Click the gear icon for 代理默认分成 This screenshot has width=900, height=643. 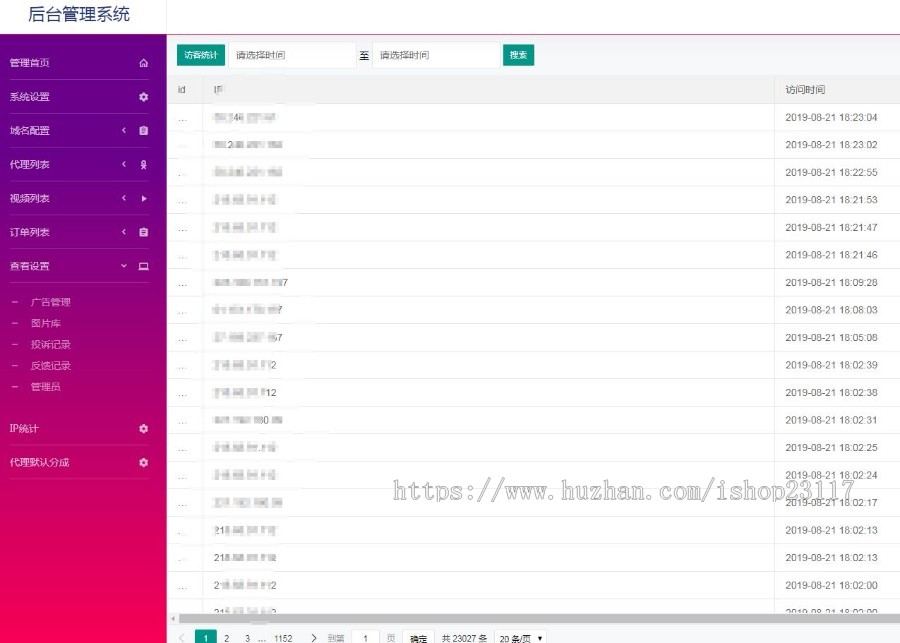click(x=143, y=462)
